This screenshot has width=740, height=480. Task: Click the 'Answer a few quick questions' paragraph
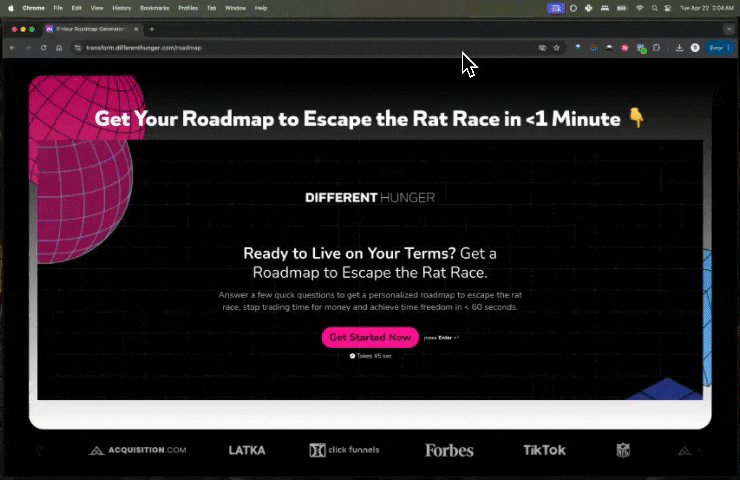(x=370, y=301)
